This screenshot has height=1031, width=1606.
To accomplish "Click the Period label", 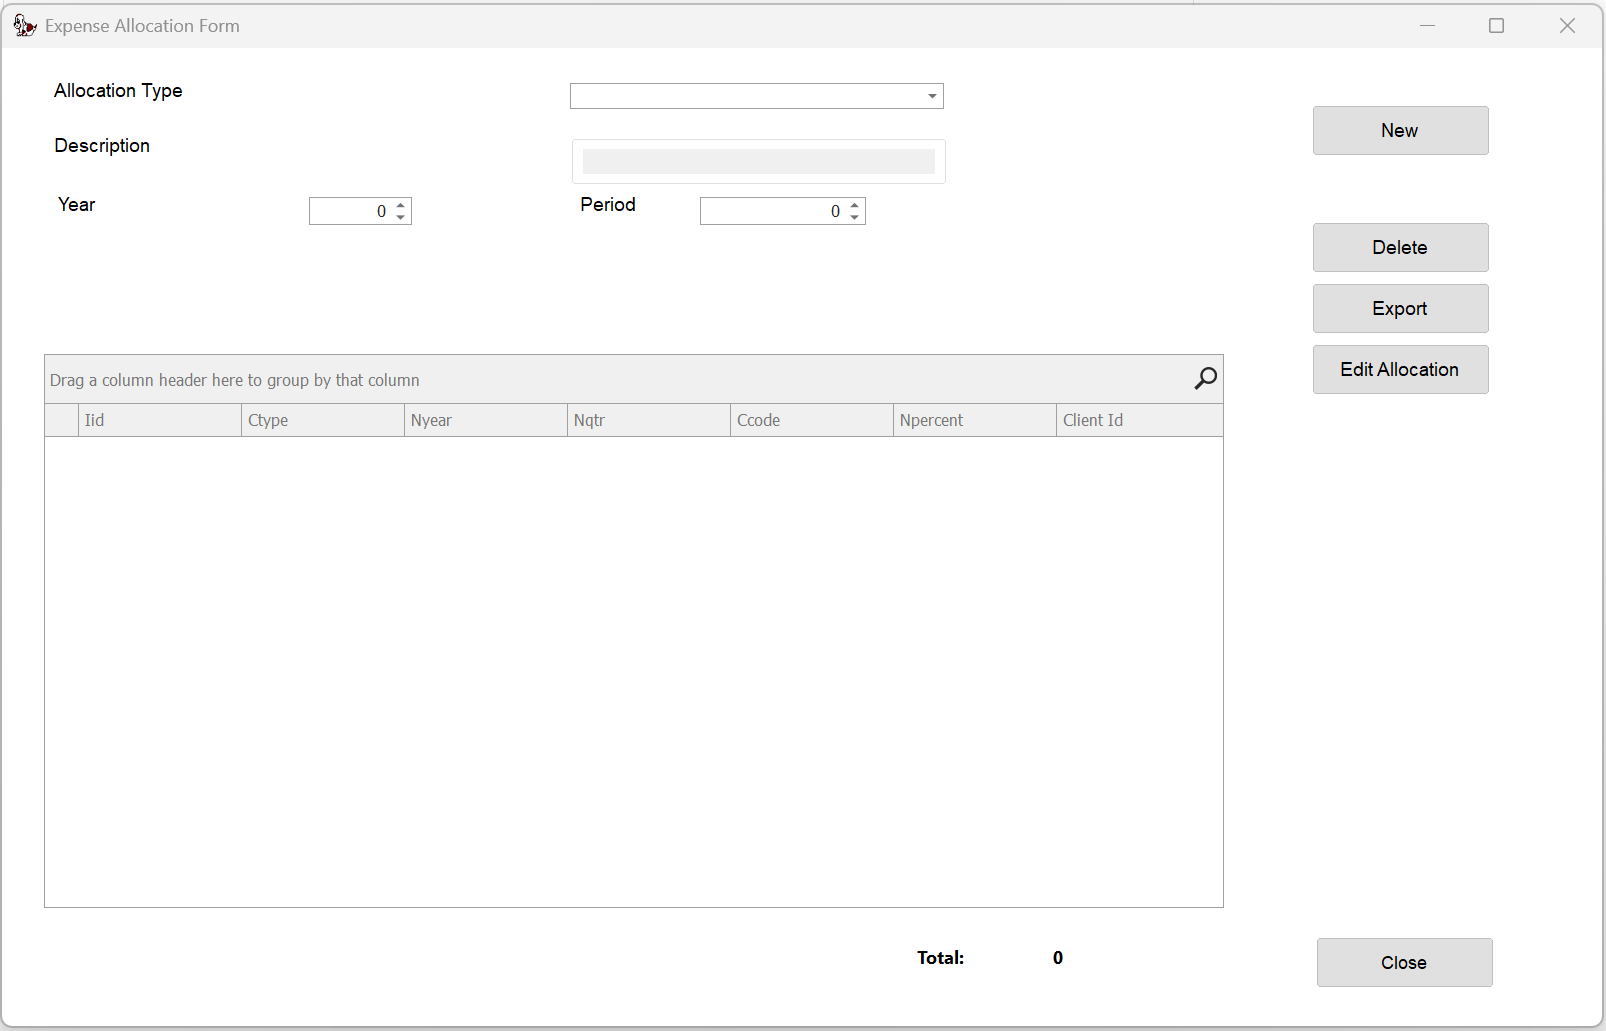I will point(608,205).
